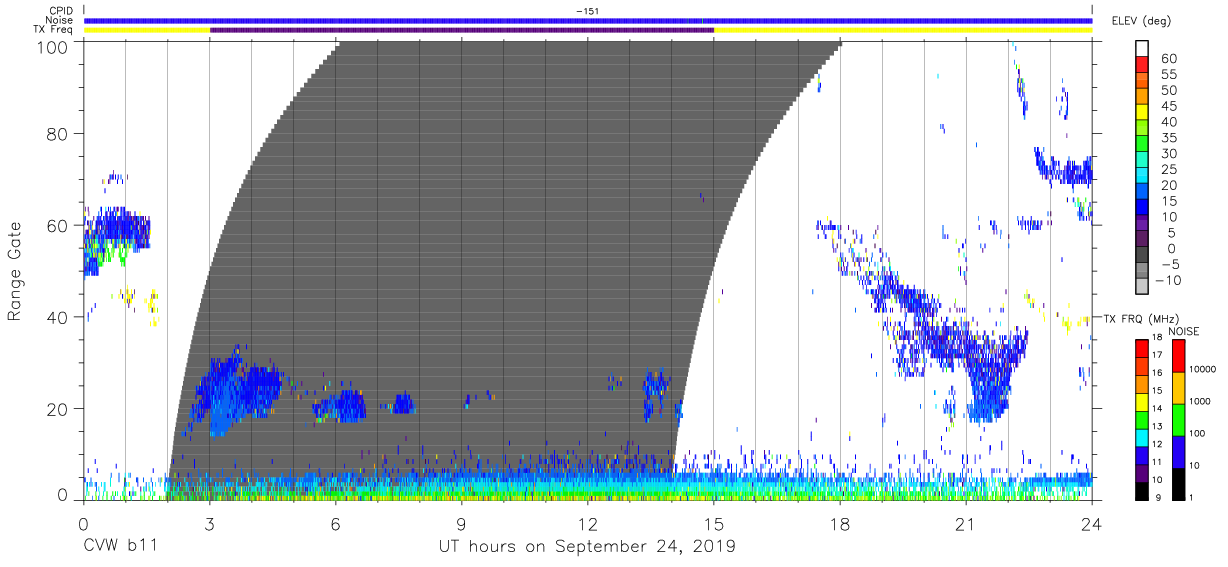Click the 1000 tick on the NOISE colorbar
The width and height of the screenshot is (1228, 567).
pyautogui.click(x=1201, y=402)
